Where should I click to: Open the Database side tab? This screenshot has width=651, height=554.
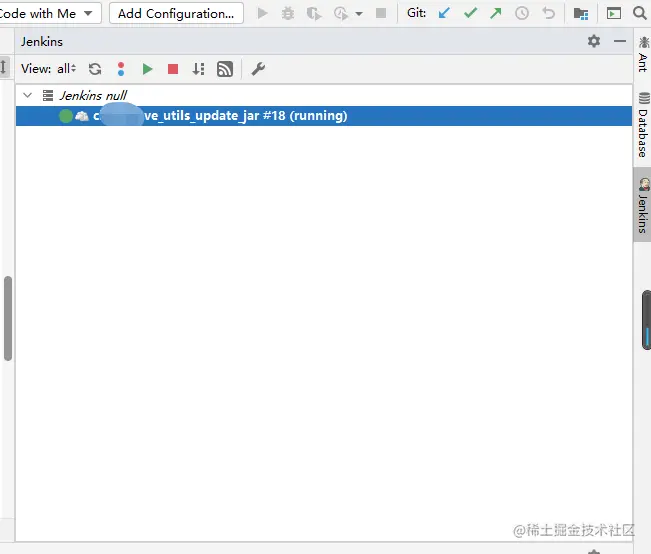pos(644,125)
